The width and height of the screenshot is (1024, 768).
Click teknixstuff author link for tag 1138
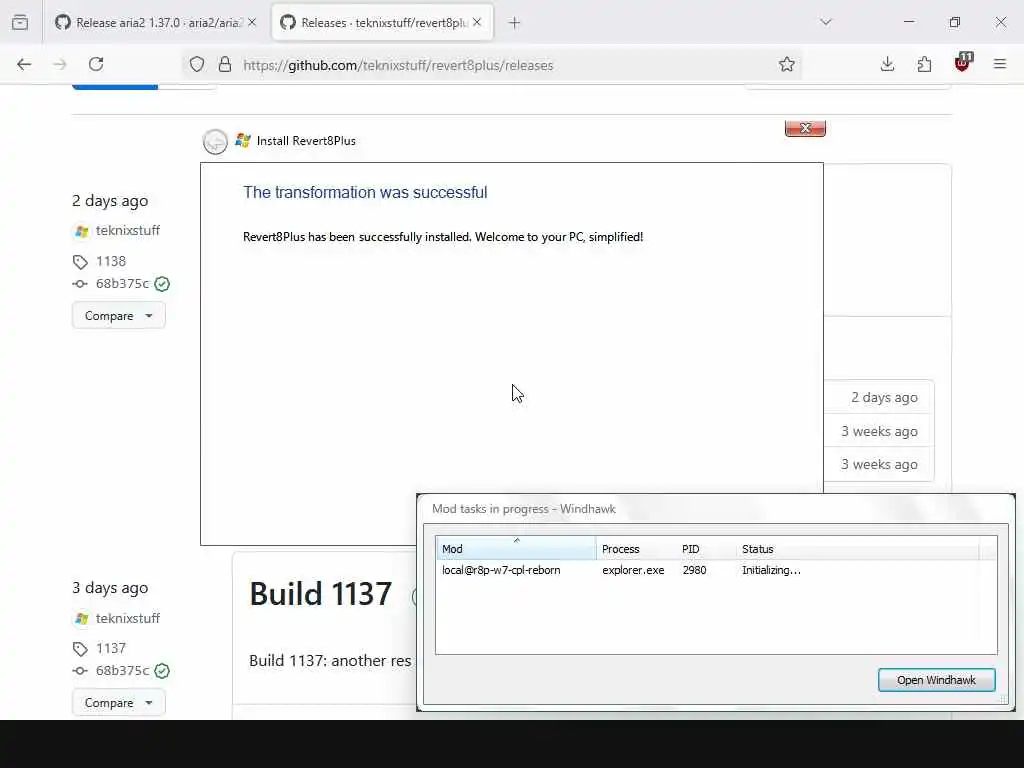pos(128,231)
